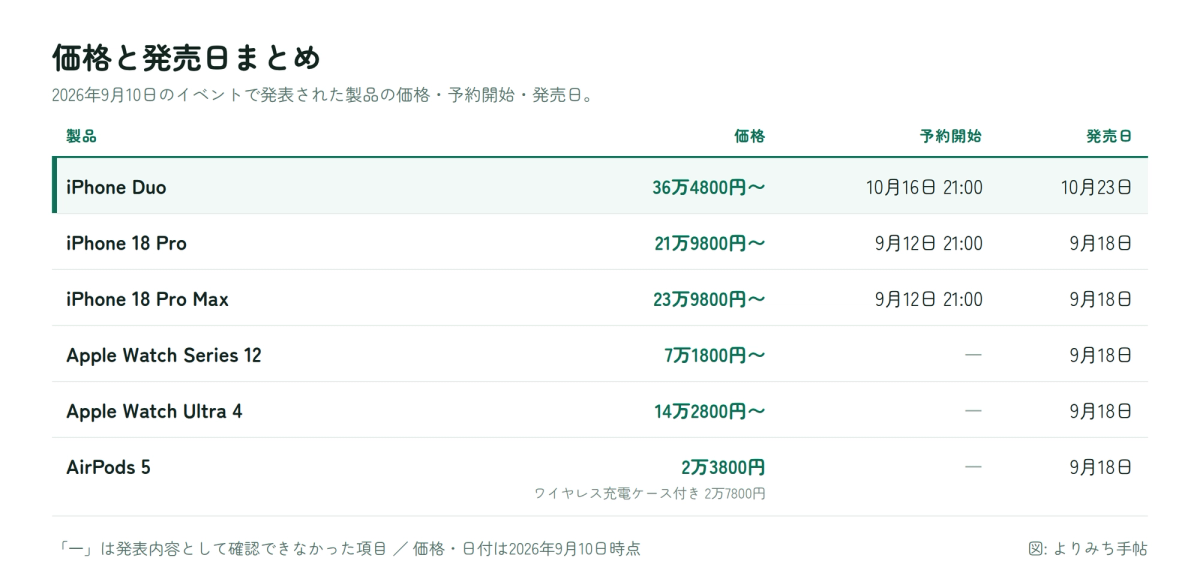This screenshot has width=1200, height=585.
Task: Click the preorder dash for Apple Watch Ultra 4
Action: 973,411
